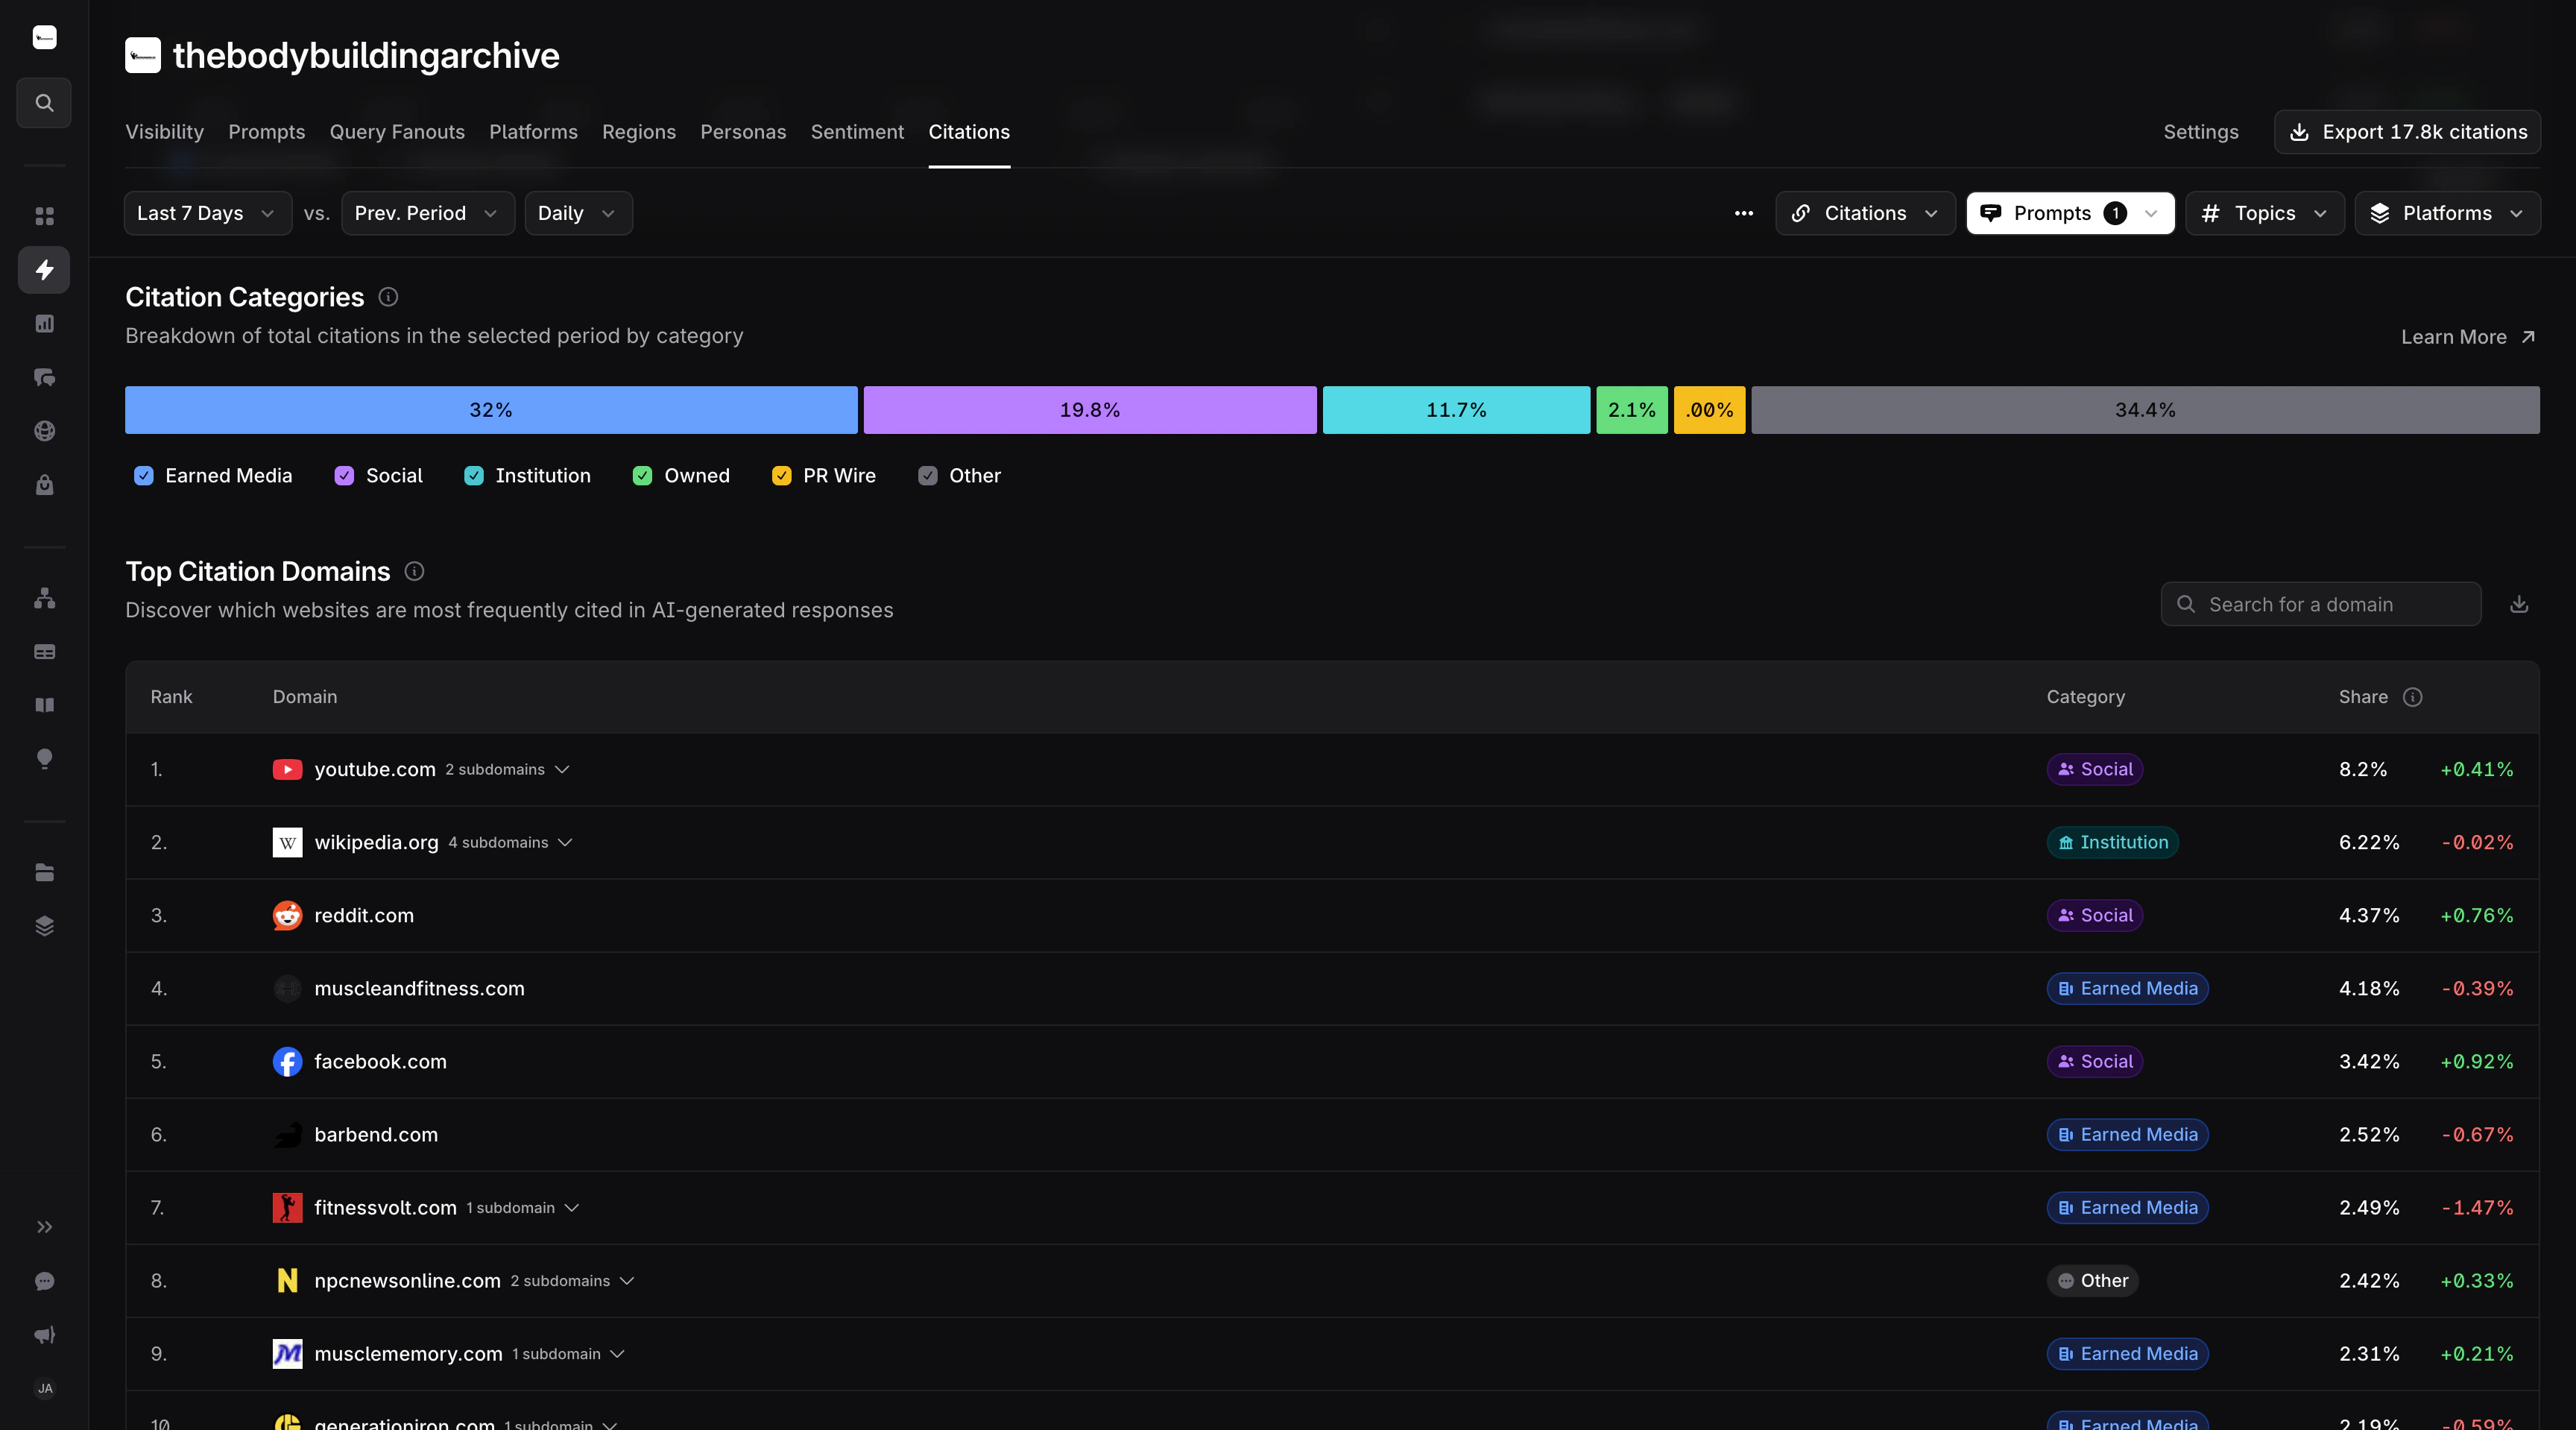Screen dimensions: 2576x1430
Task: Open the Last 7 Days date range dropdown
Action: point(208,213)
